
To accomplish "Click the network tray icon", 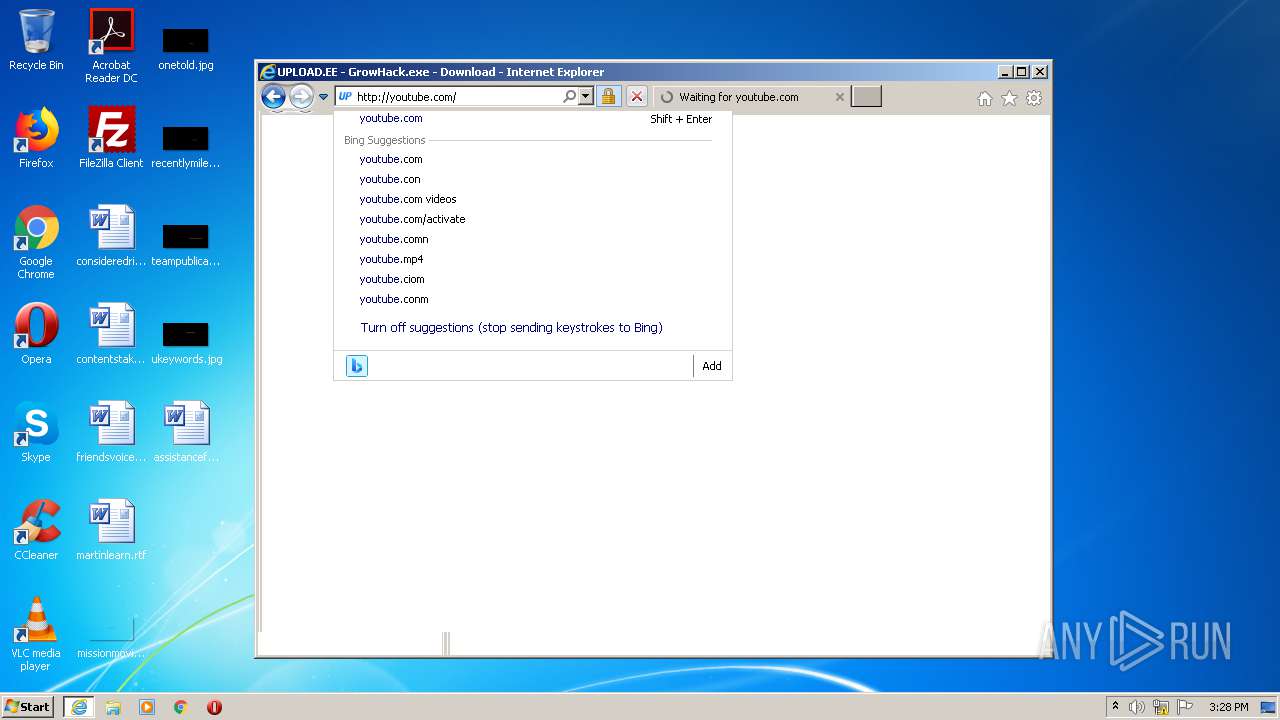I will click(x=1161, y=707).
